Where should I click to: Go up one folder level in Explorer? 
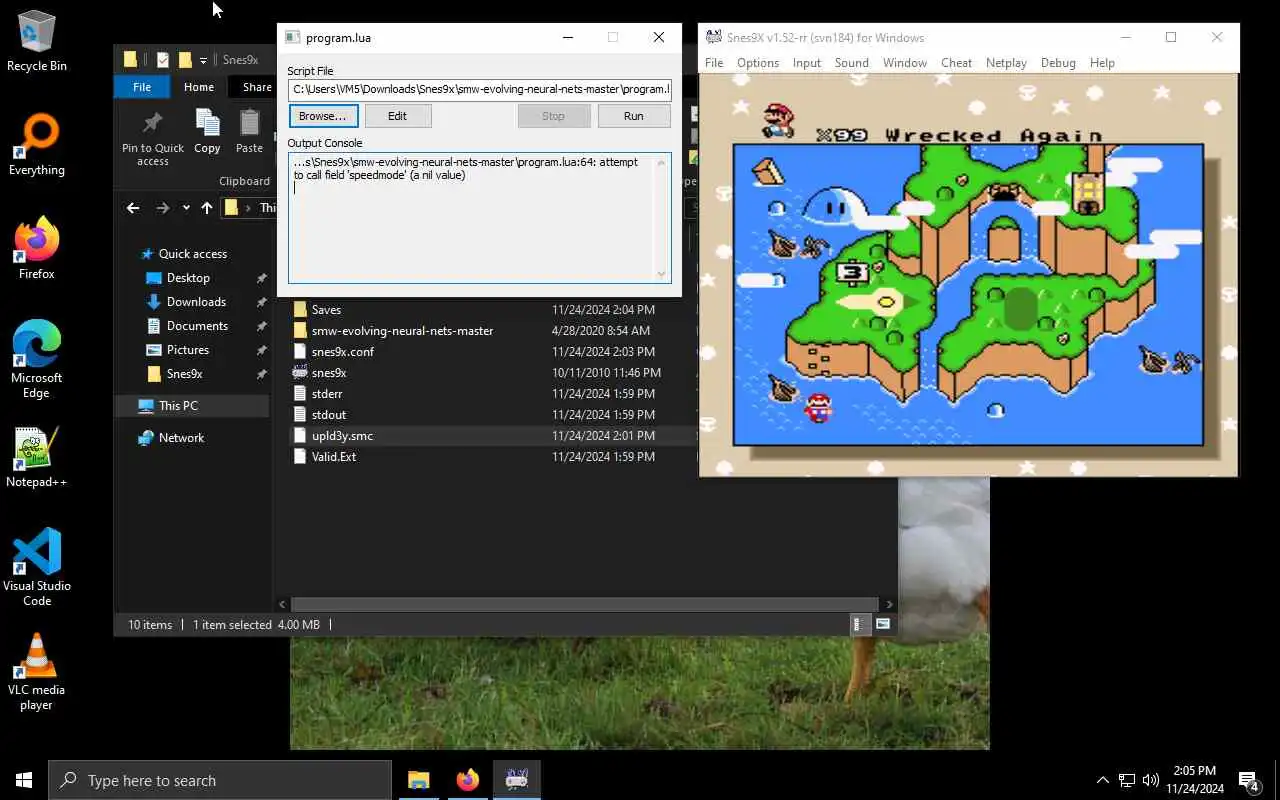(x=207, y=208)
